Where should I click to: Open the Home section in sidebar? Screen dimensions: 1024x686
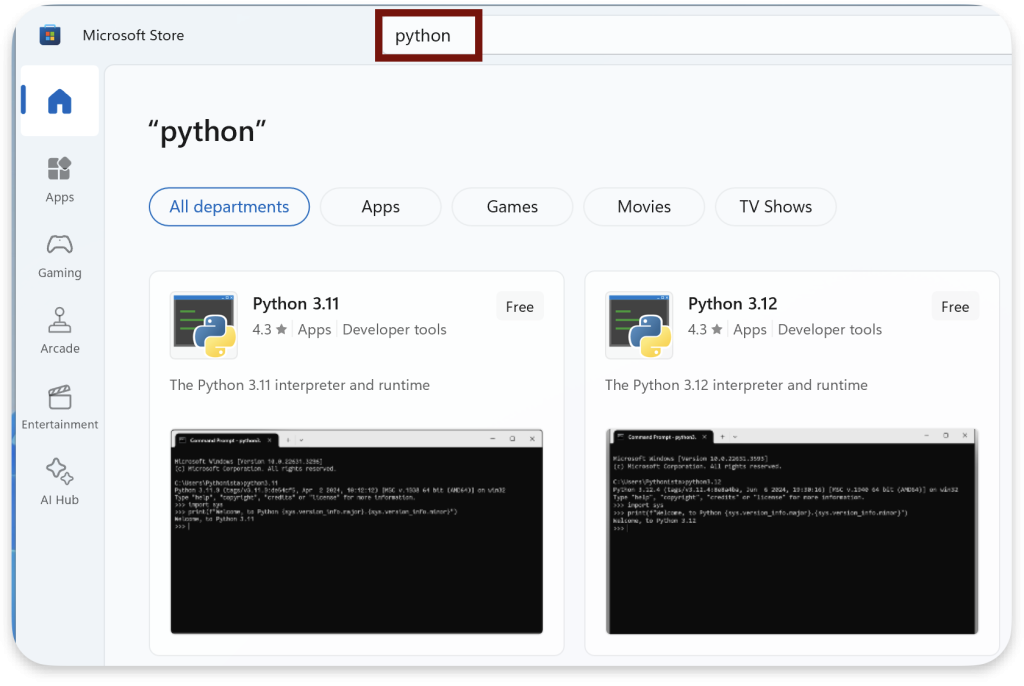coord(59,101)
